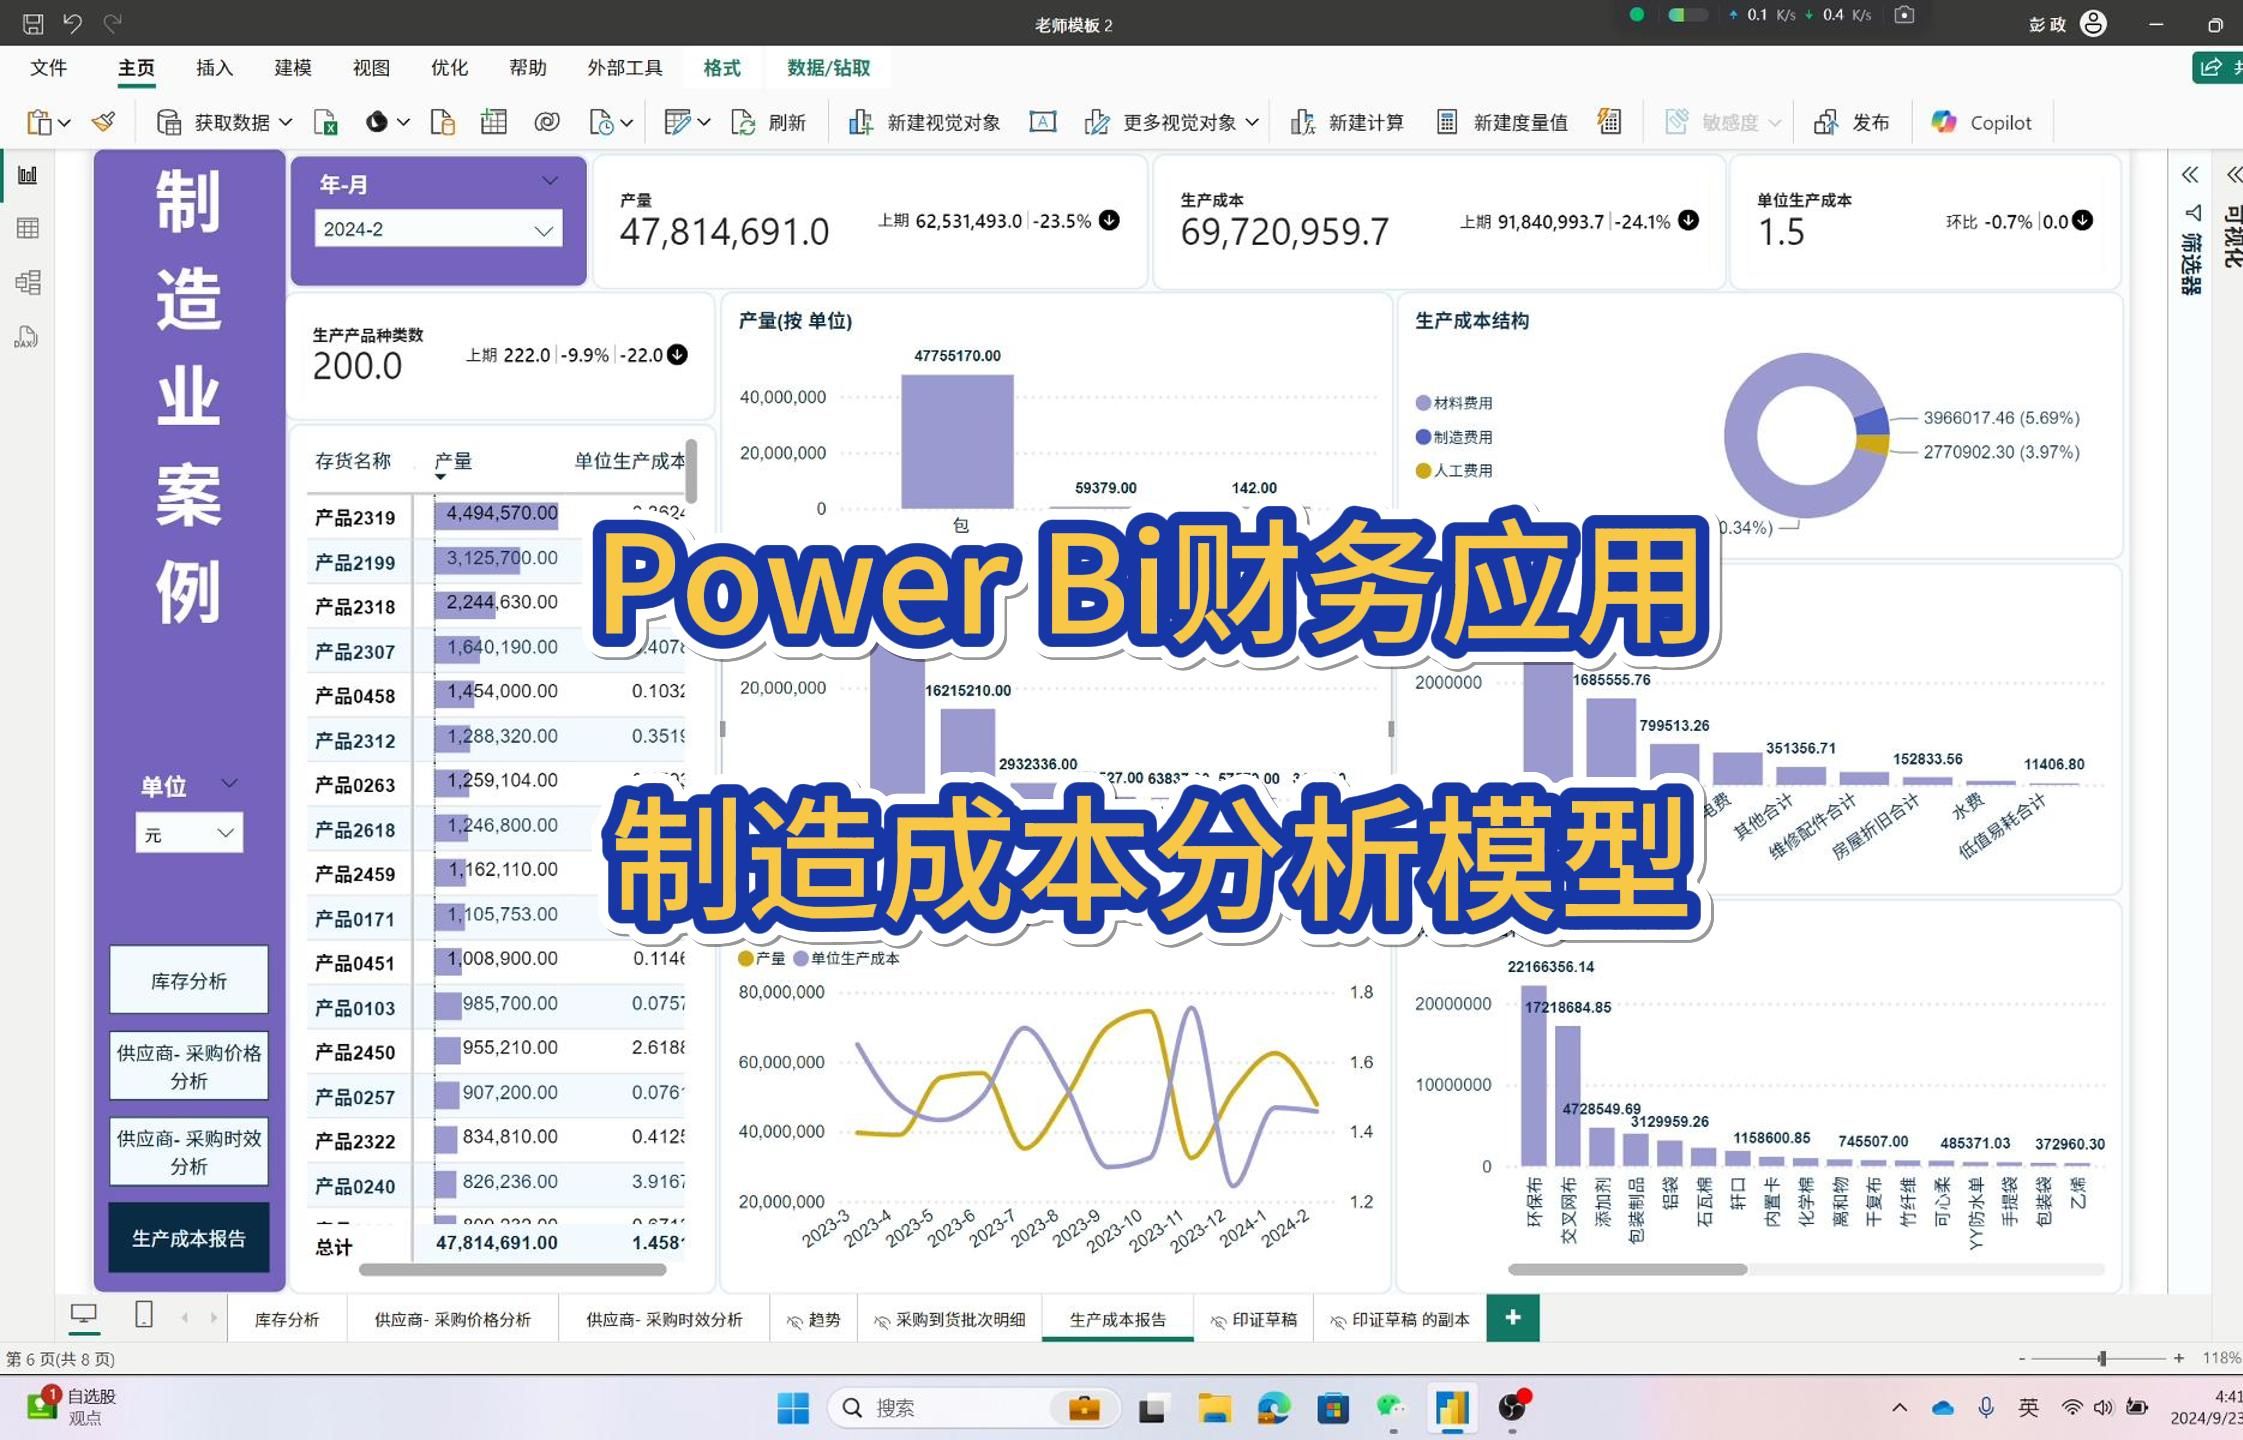This screenshot has width=2243, height=1440.
Task: Insert a Text box icon
Action: [x=1043, y=122]
